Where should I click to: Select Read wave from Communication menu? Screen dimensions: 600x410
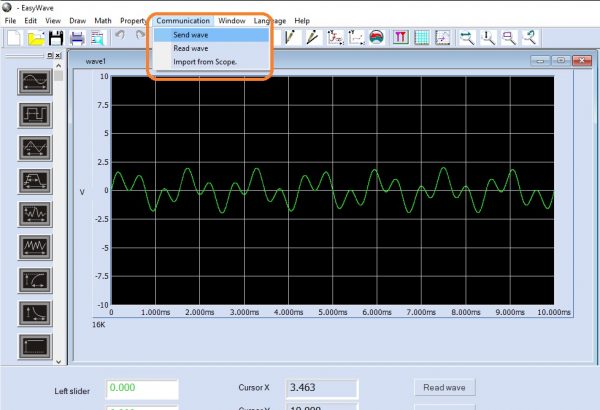(x=190, y=48)
